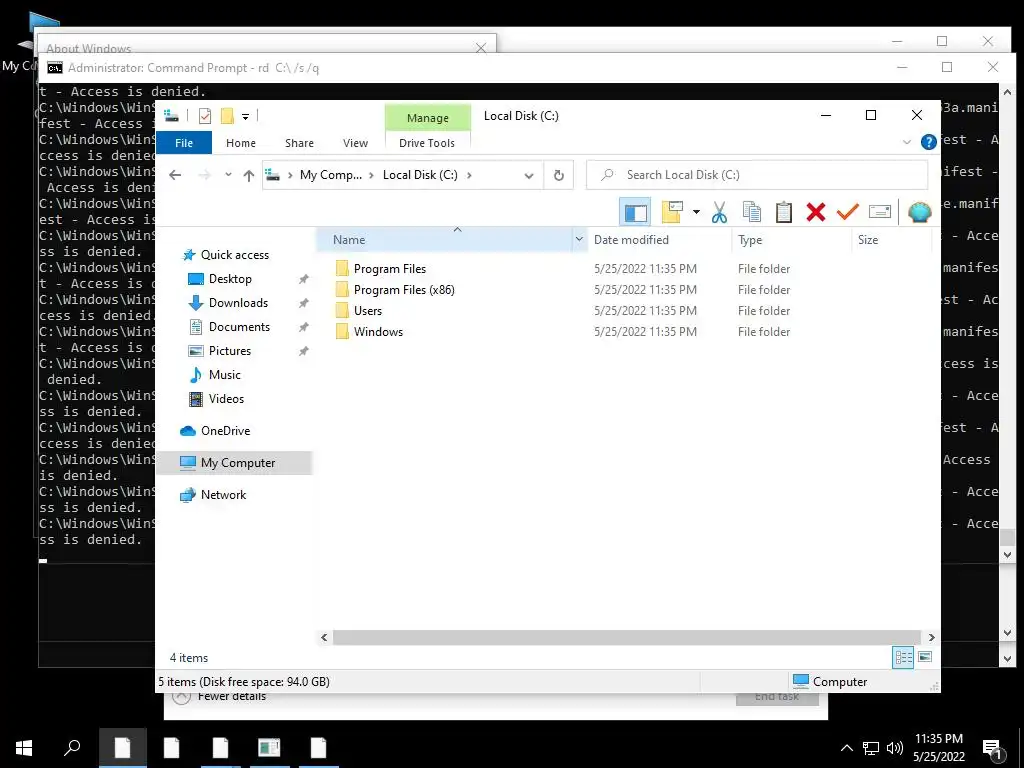This screenshot has height=768, width=1024.
Task: Open the recent locations dropdown
Action: pos(228,175)
